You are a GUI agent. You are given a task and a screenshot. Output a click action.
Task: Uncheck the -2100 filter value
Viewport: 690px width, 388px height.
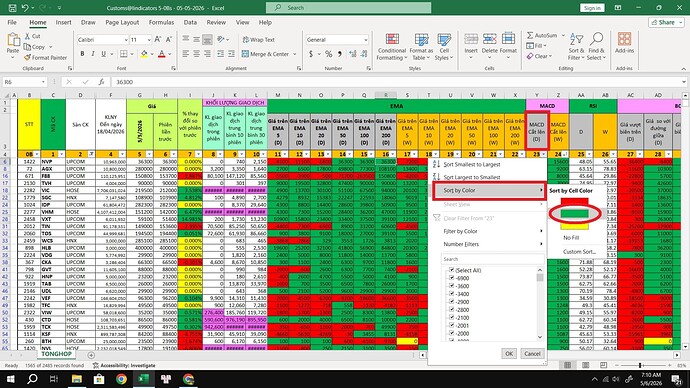point(451,318)
